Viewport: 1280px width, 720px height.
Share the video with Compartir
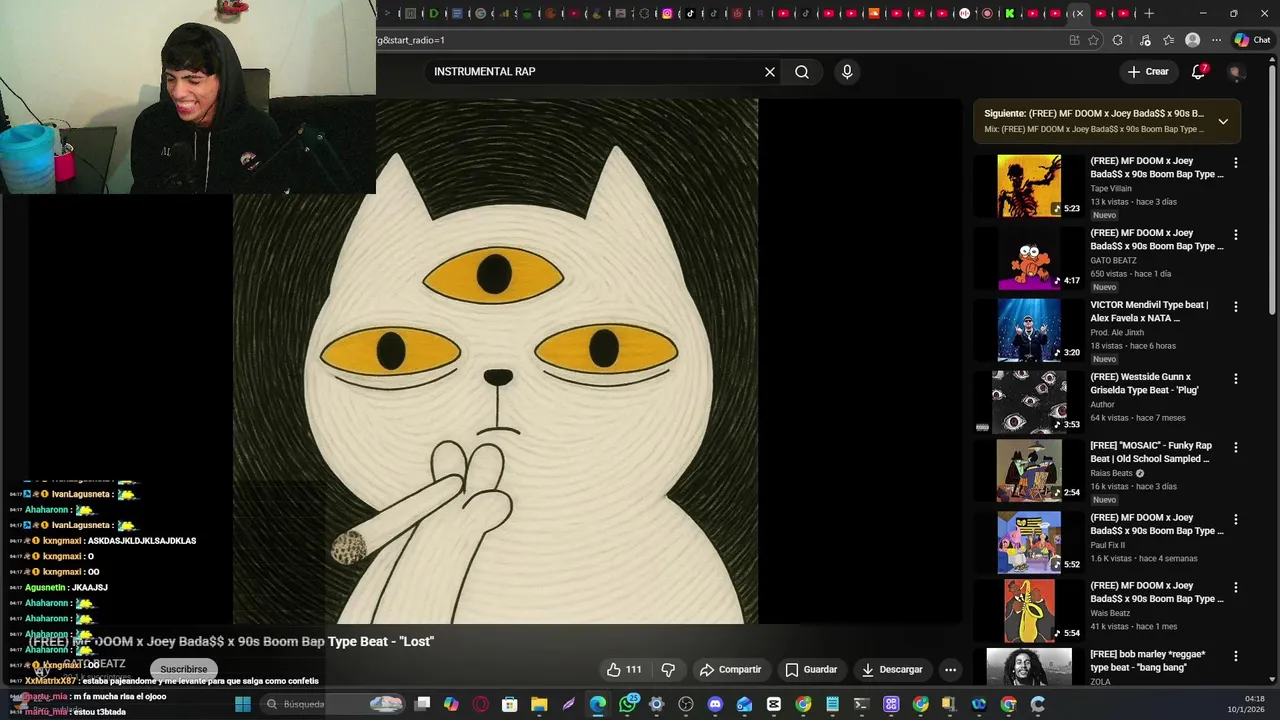point(731,670)
